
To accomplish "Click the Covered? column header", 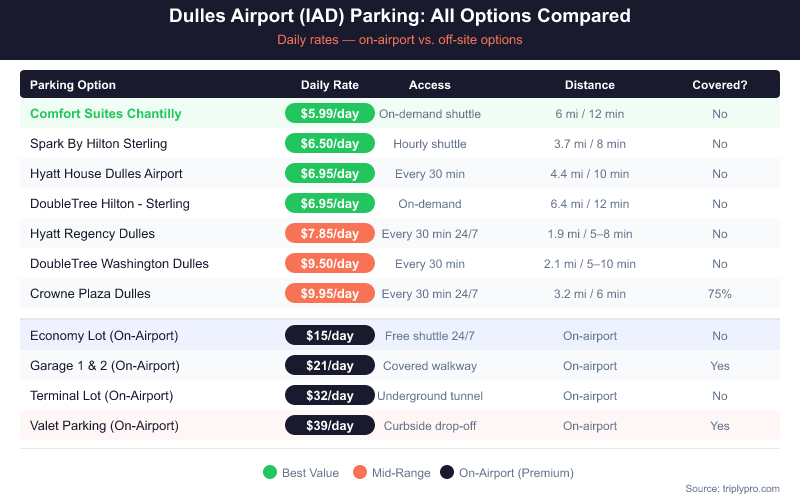I will point(720,85).
